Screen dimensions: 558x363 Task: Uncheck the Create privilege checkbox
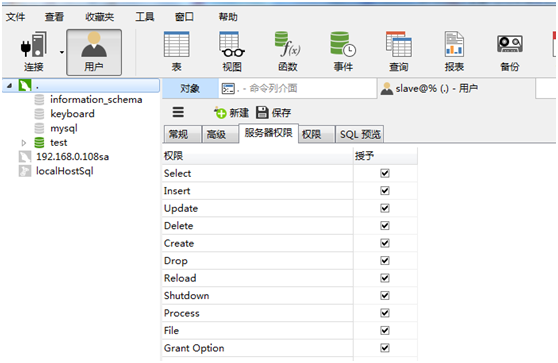[385, 243]
